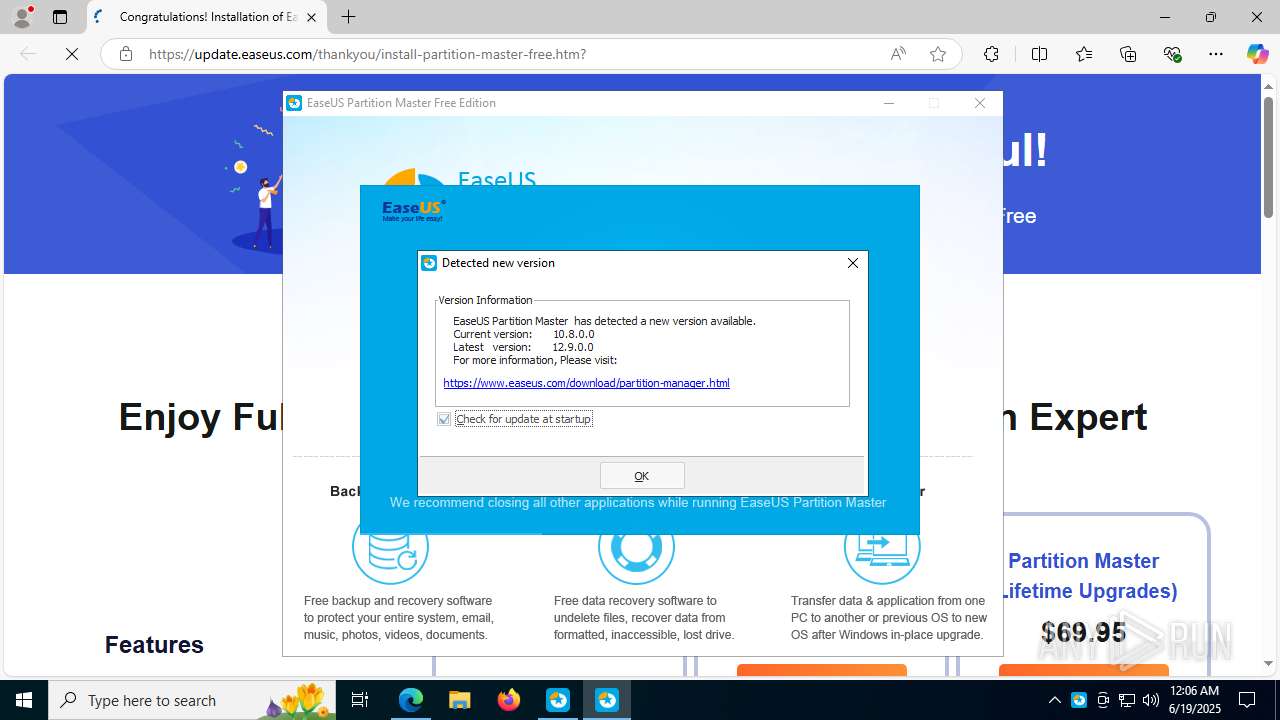Open the Windows Start menu

(x=24, y=700)
